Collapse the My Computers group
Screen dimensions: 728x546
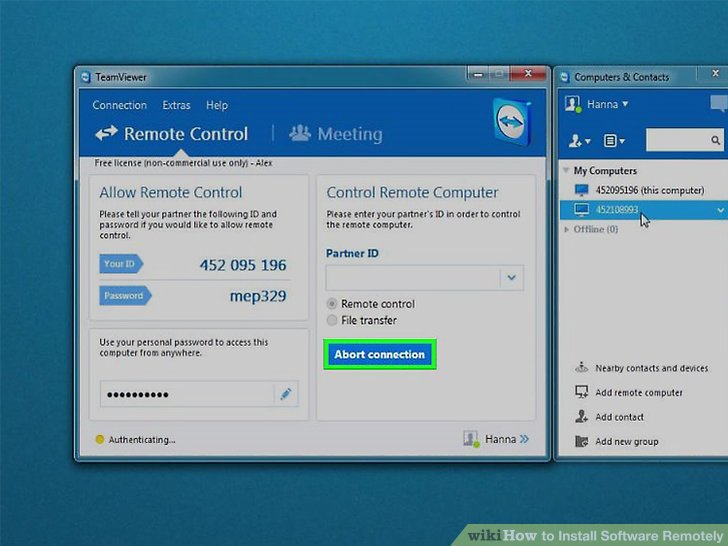pyautogui.click(x=566, y=170)
